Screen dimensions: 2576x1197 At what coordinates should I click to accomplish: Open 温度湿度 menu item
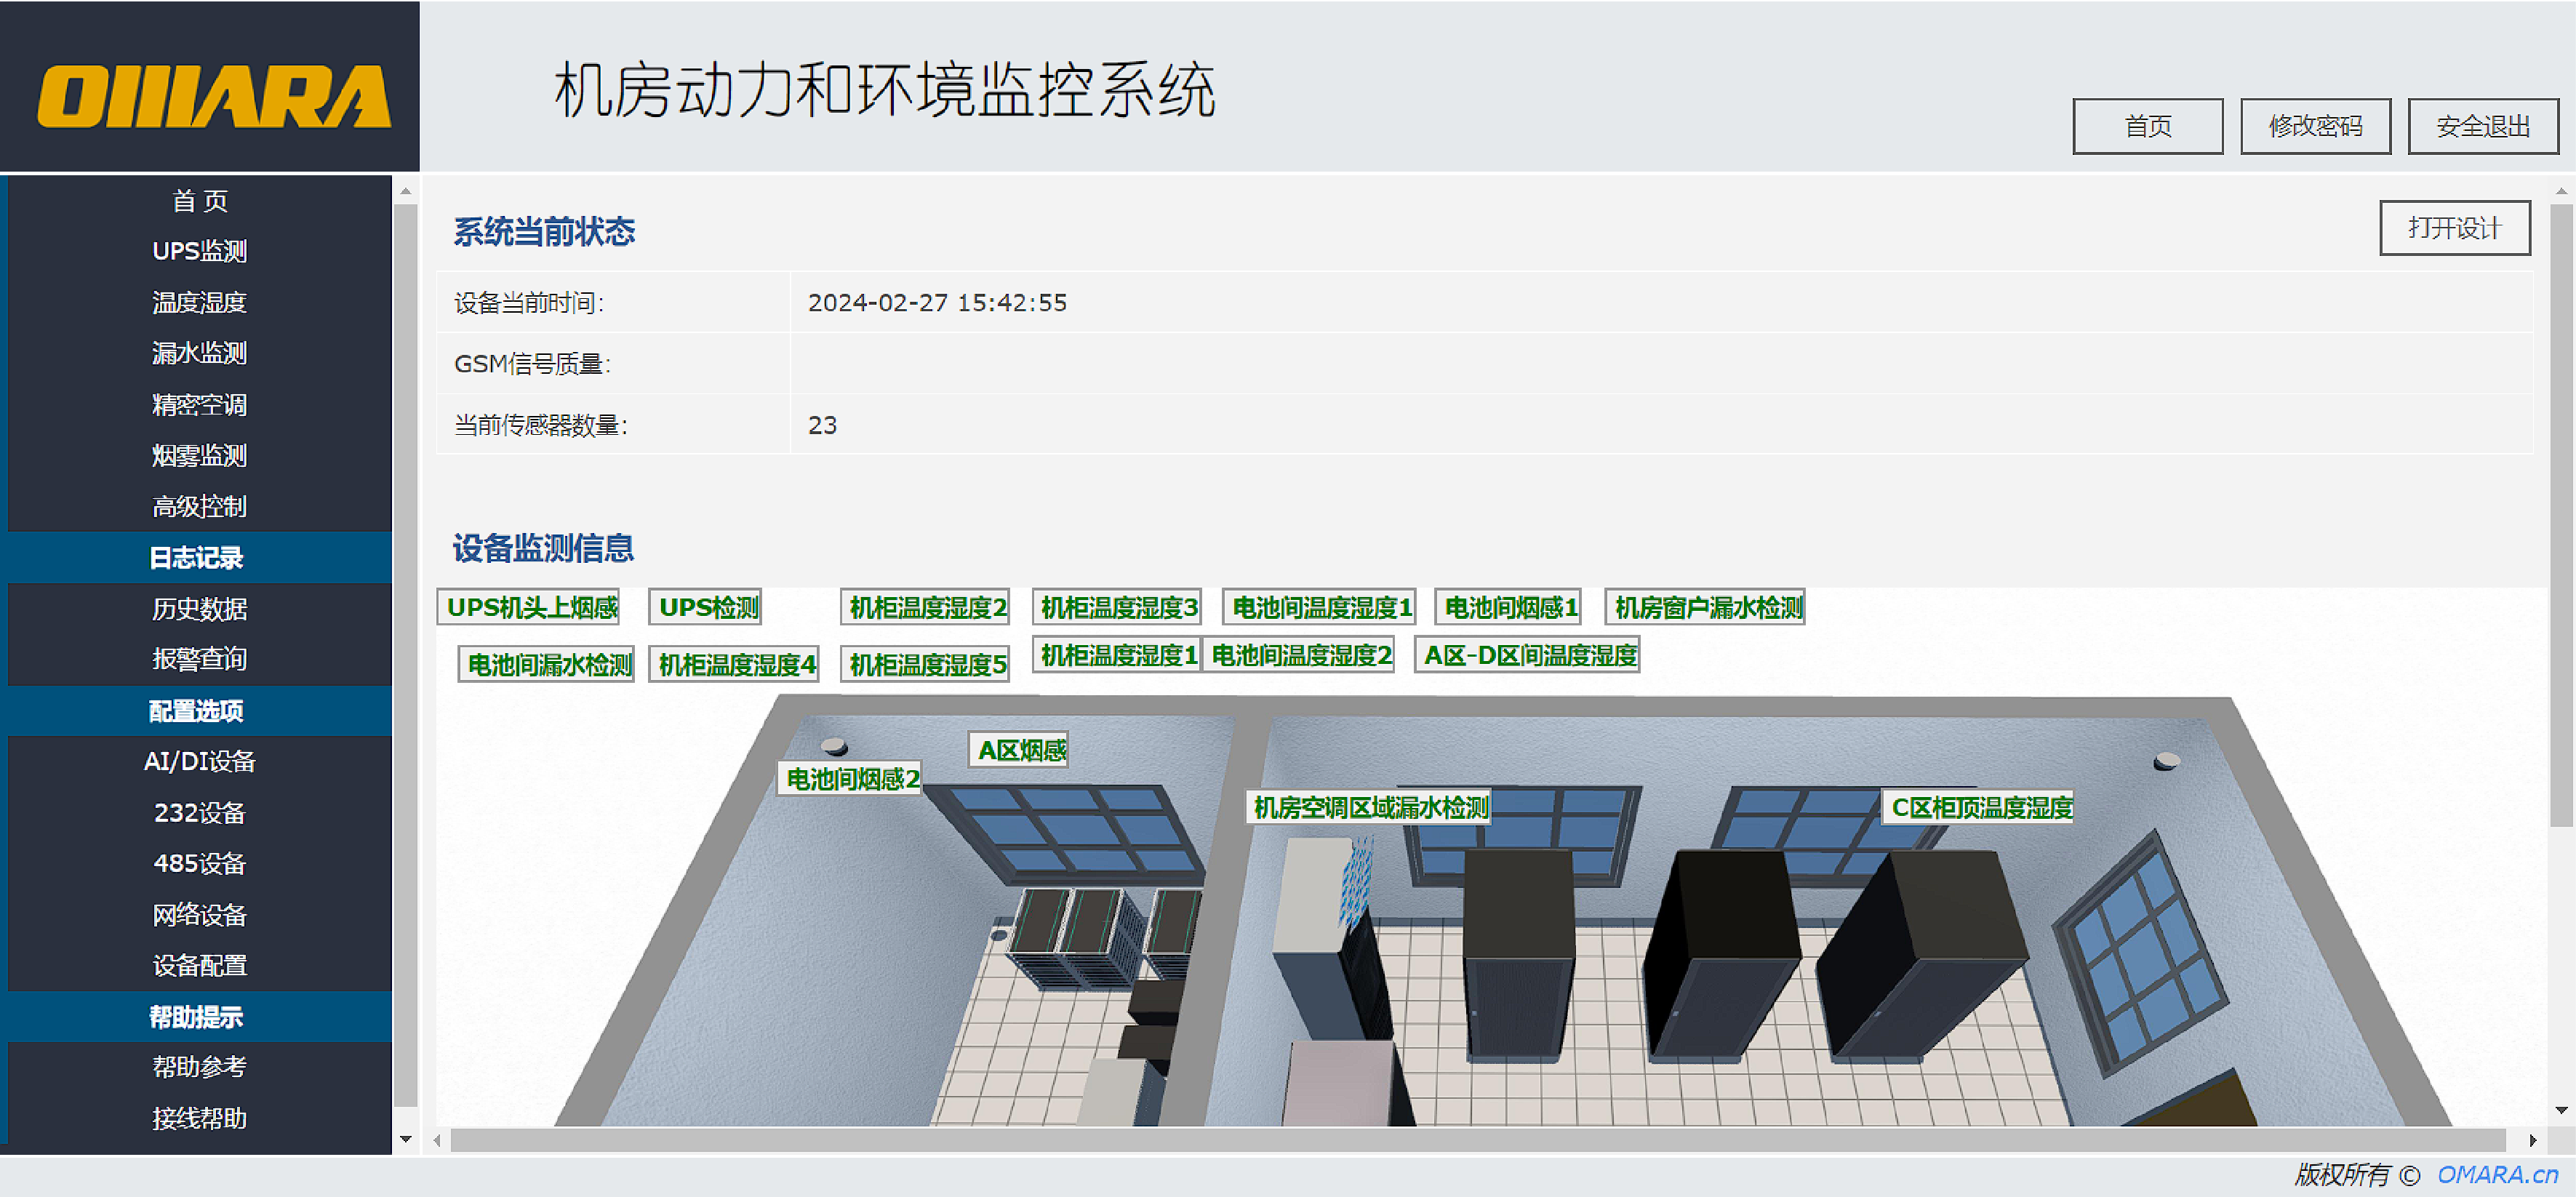click(x=199, y=302)
